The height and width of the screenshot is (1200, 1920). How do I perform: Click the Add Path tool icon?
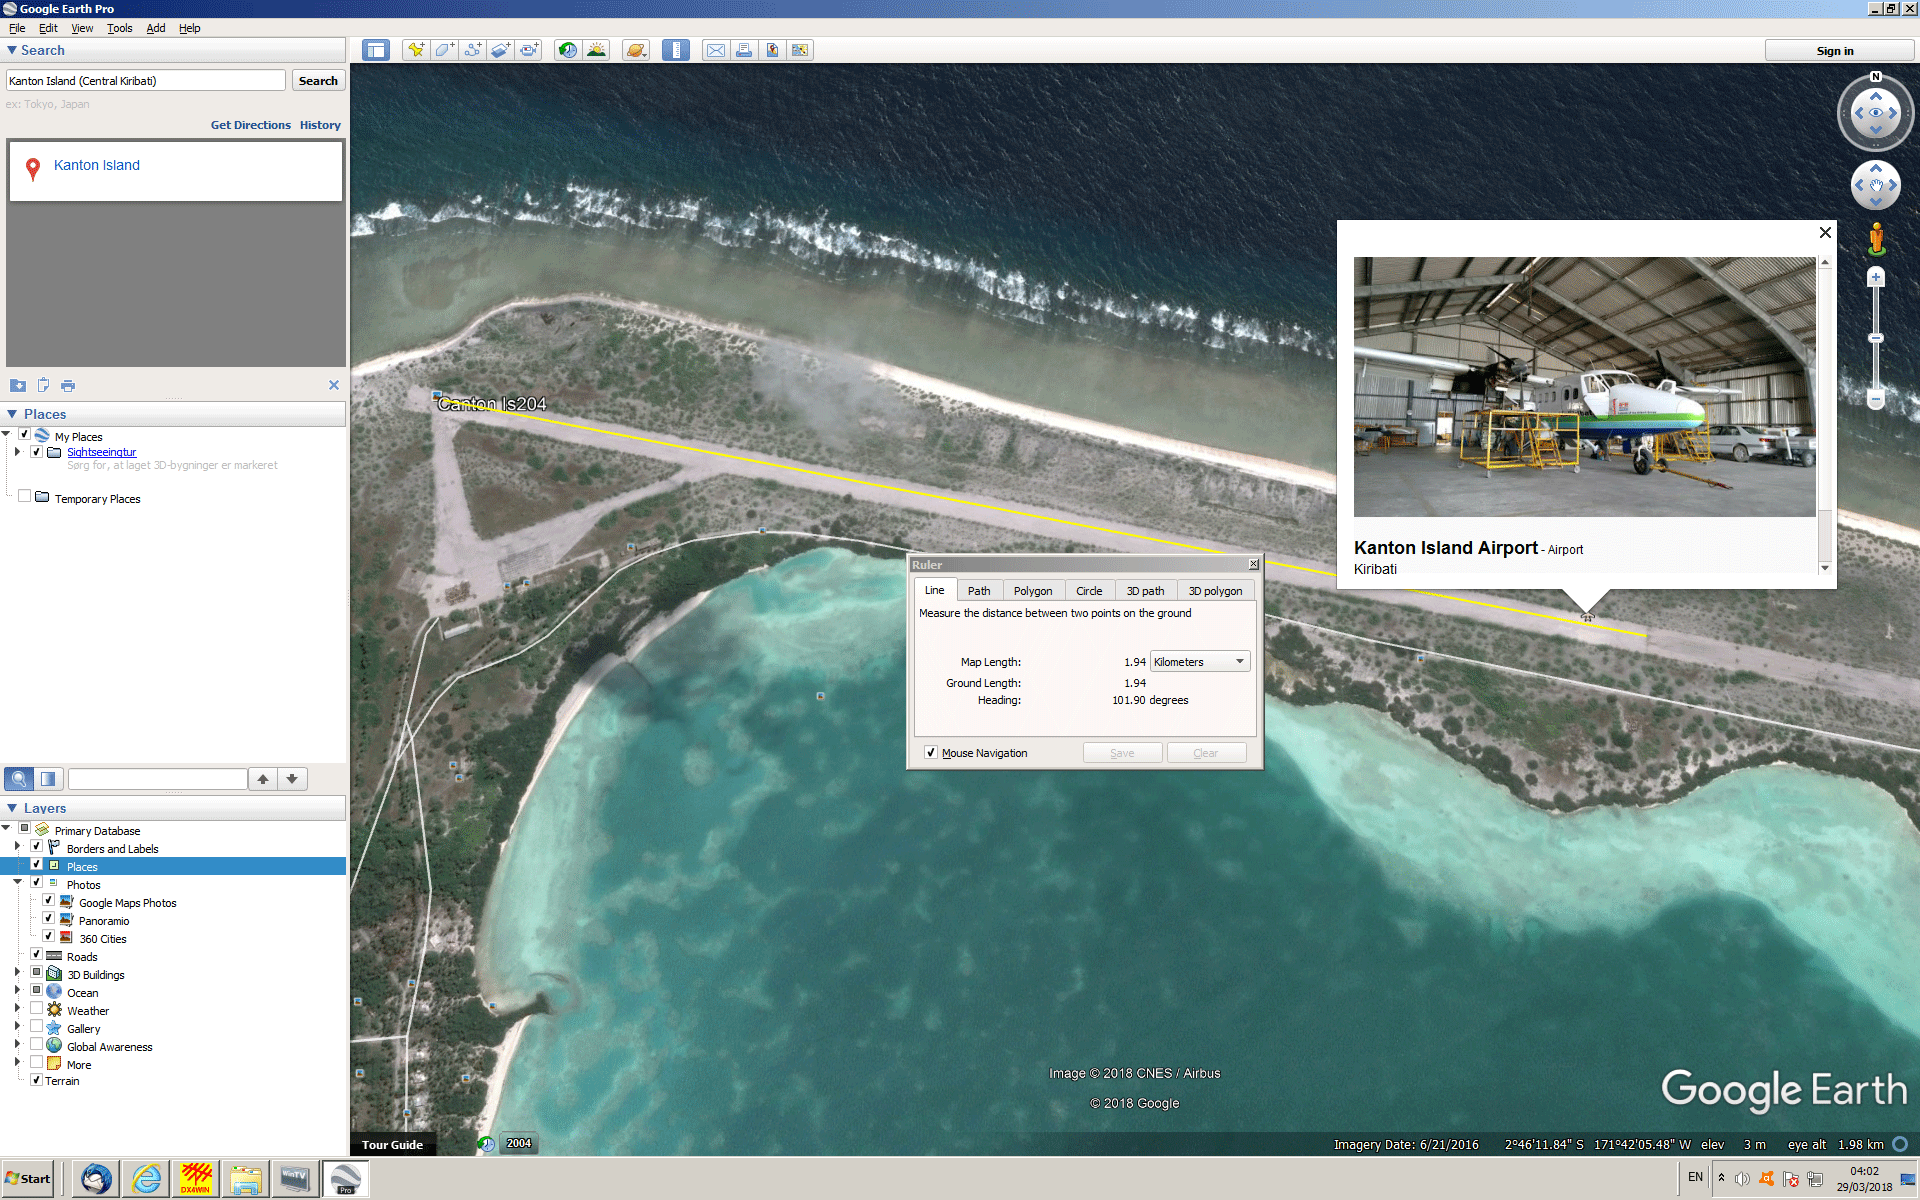tap(472, 50)
